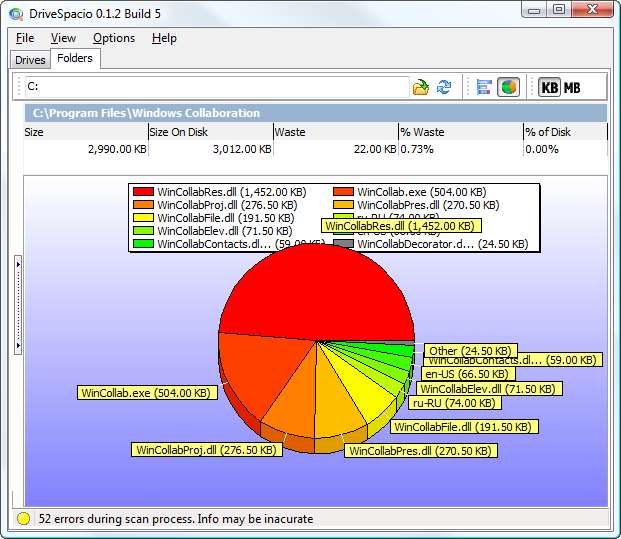The height and width of the screenshot is (539, 621).
Task: Open the View menu
Action: pos(63,38)
